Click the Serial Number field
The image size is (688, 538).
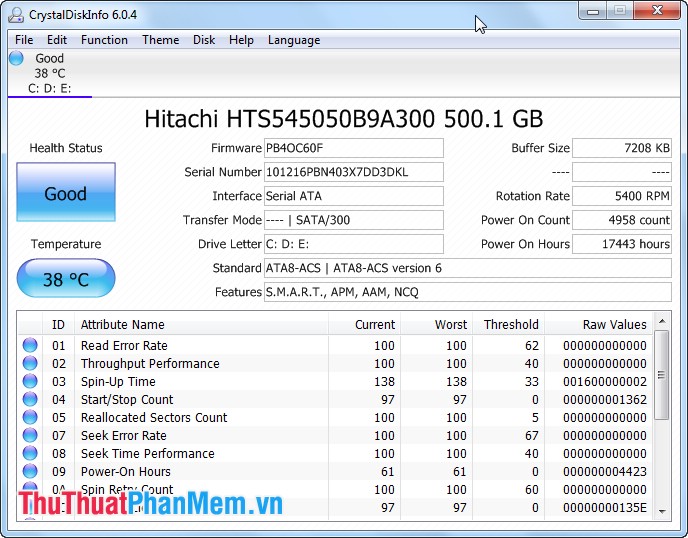(354, 172)
